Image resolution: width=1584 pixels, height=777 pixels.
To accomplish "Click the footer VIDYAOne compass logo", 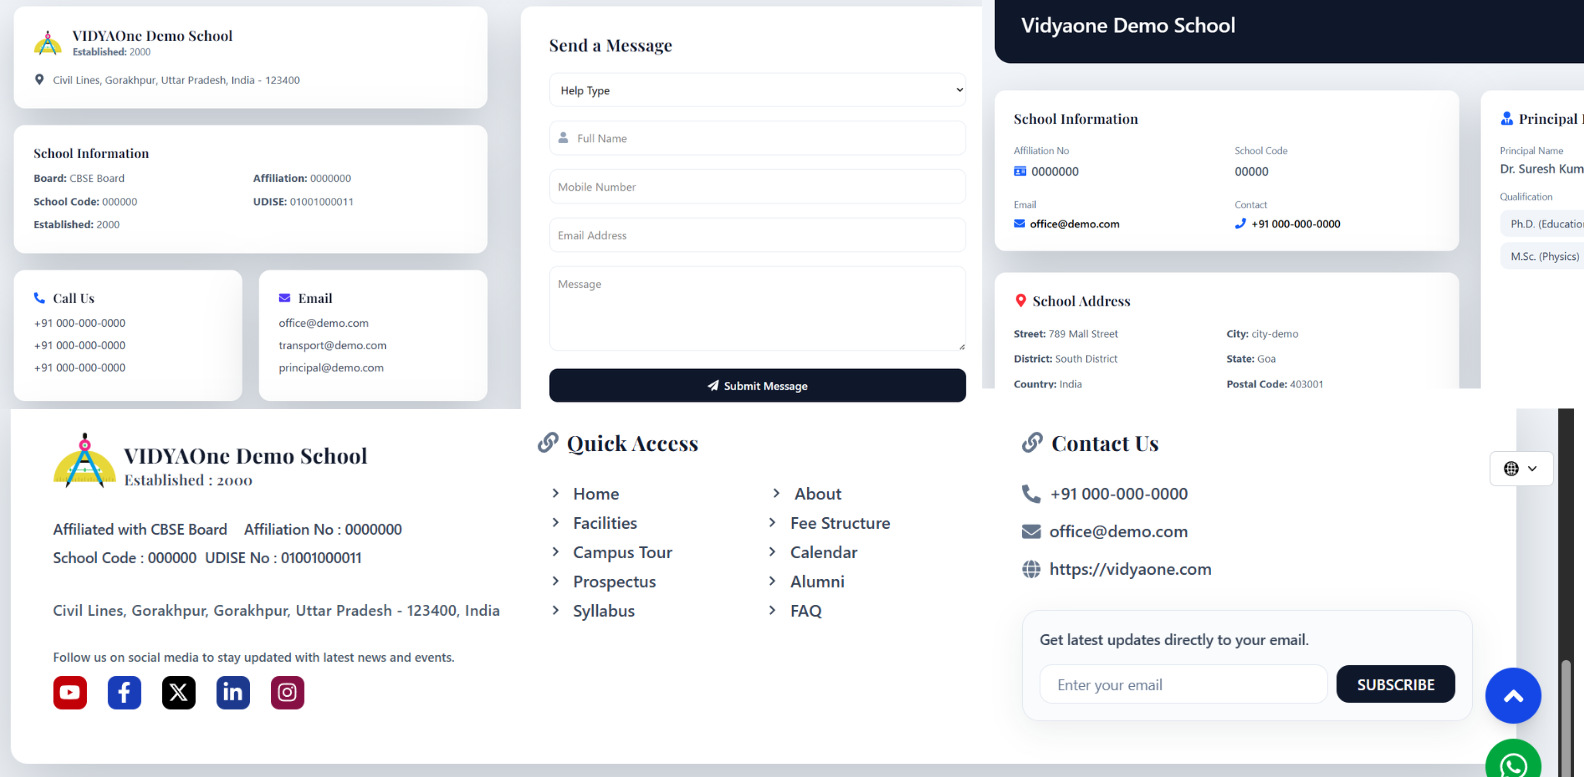I will click(84, 461).
